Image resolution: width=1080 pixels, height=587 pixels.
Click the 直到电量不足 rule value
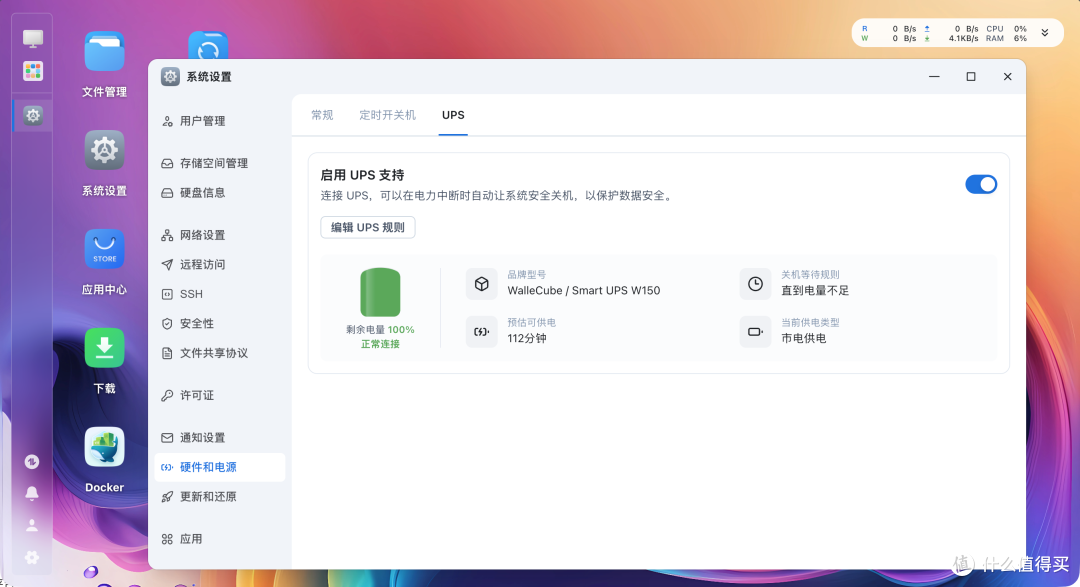tap(815, 291)
